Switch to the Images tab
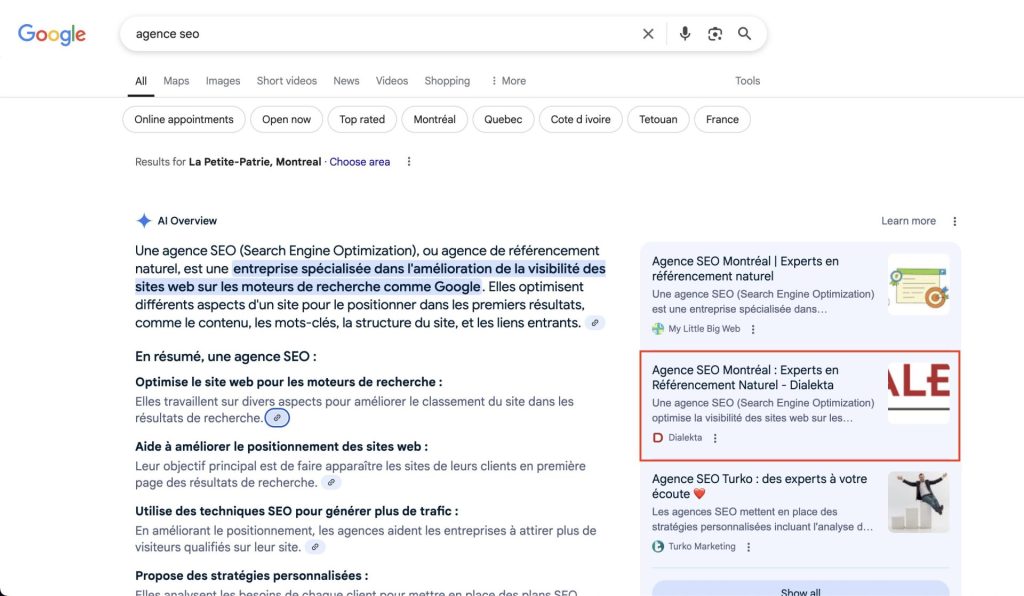 [222, 80]
